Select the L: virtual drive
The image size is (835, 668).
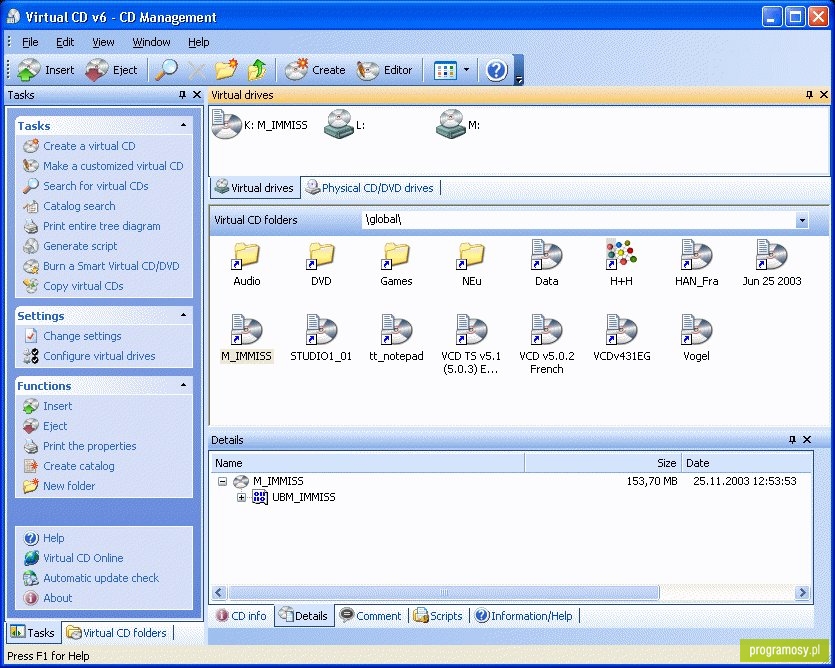tap(345, 125)
